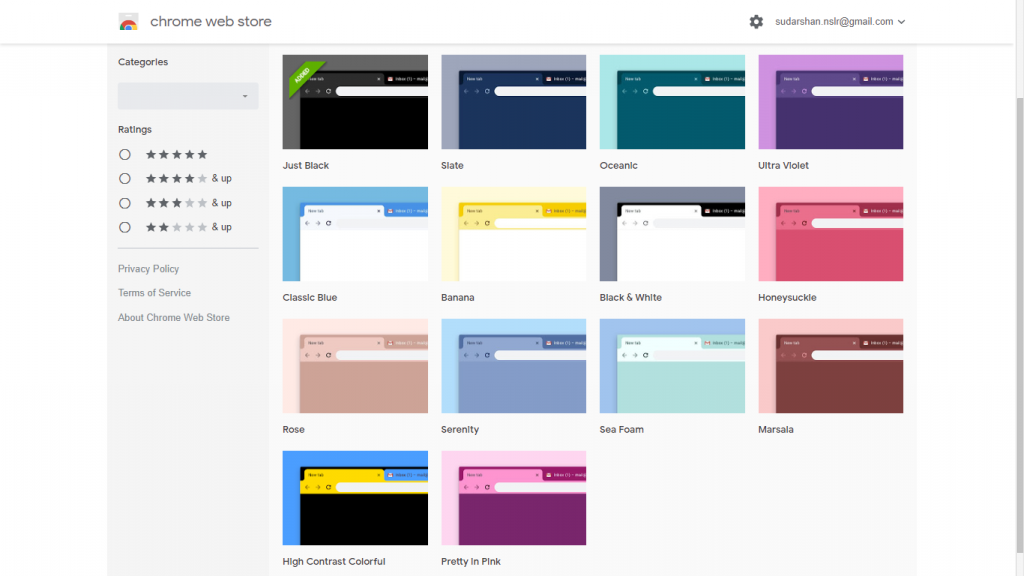Open the Ultra Violet theme thumbnail
Viewport: 1024px width, 576px height.
click(831, 102)
